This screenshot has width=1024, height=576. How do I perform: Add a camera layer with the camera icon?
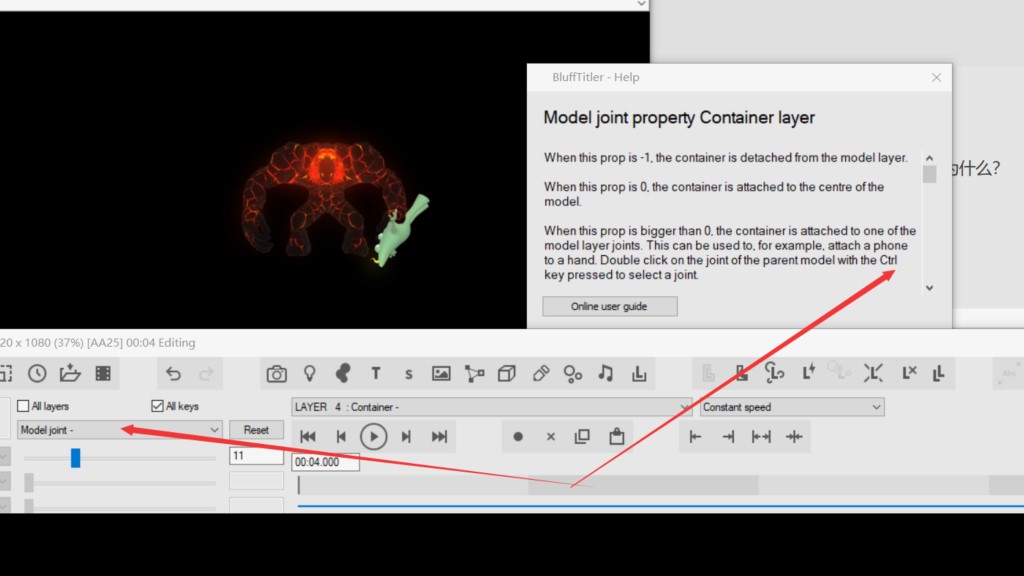pyautogui.click(x=276, y=374)
